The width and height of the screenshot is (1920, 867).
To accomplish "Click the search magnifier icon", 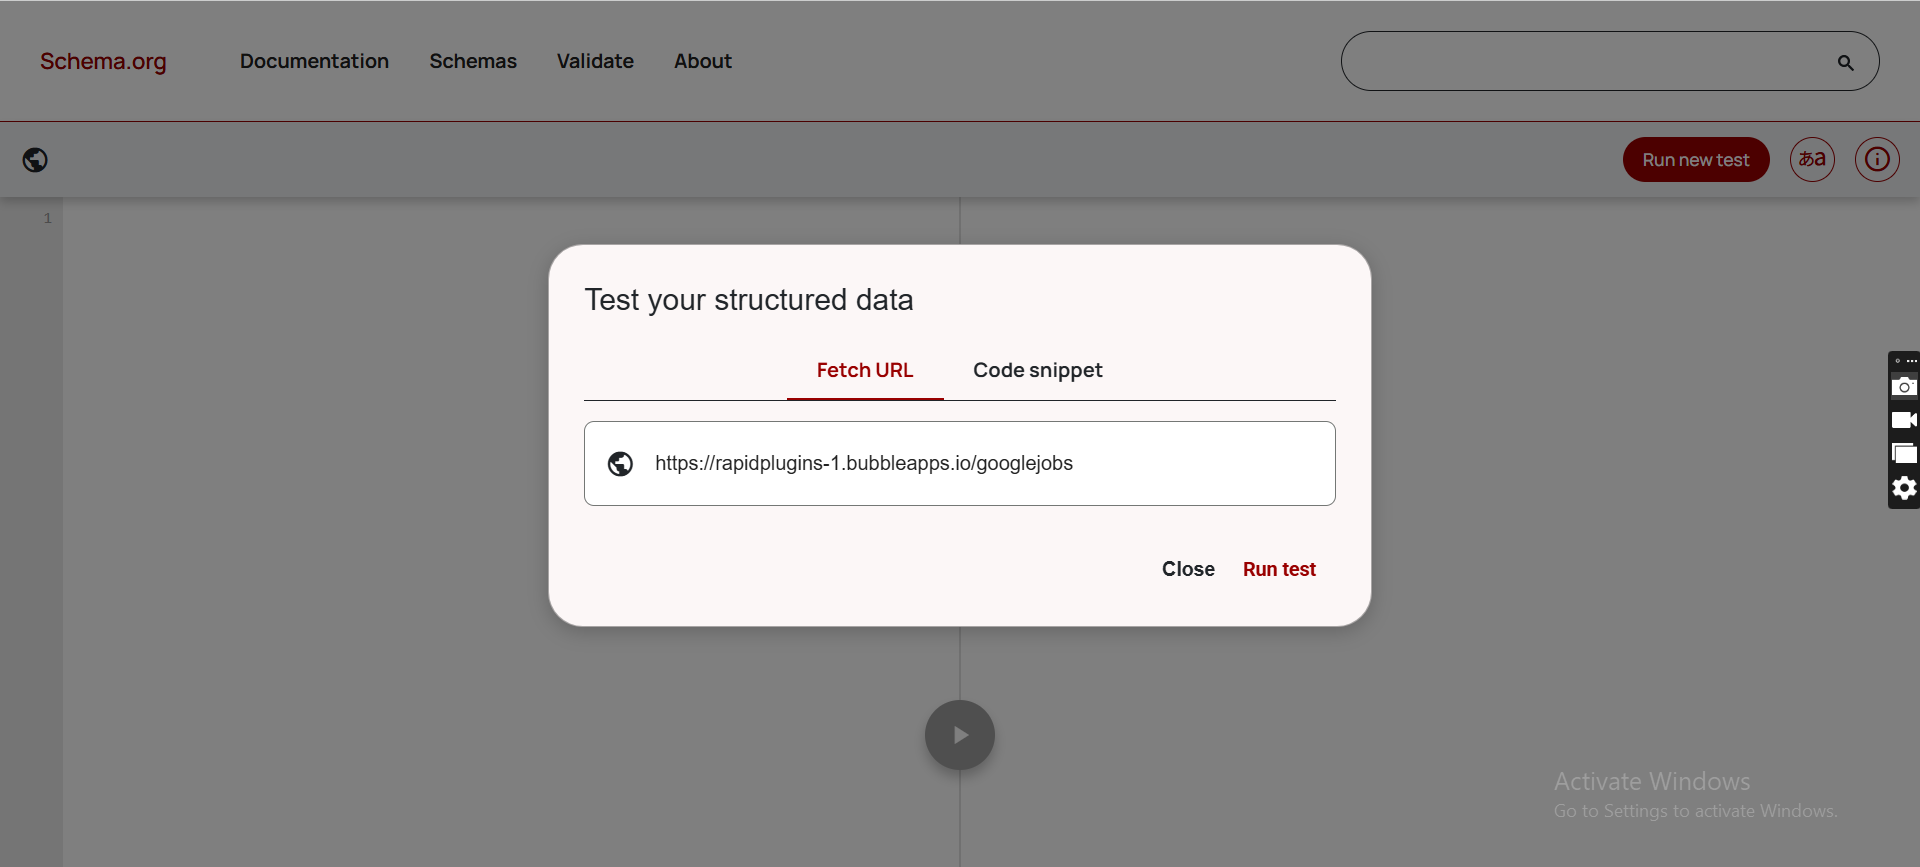I will coord(1845,63).
